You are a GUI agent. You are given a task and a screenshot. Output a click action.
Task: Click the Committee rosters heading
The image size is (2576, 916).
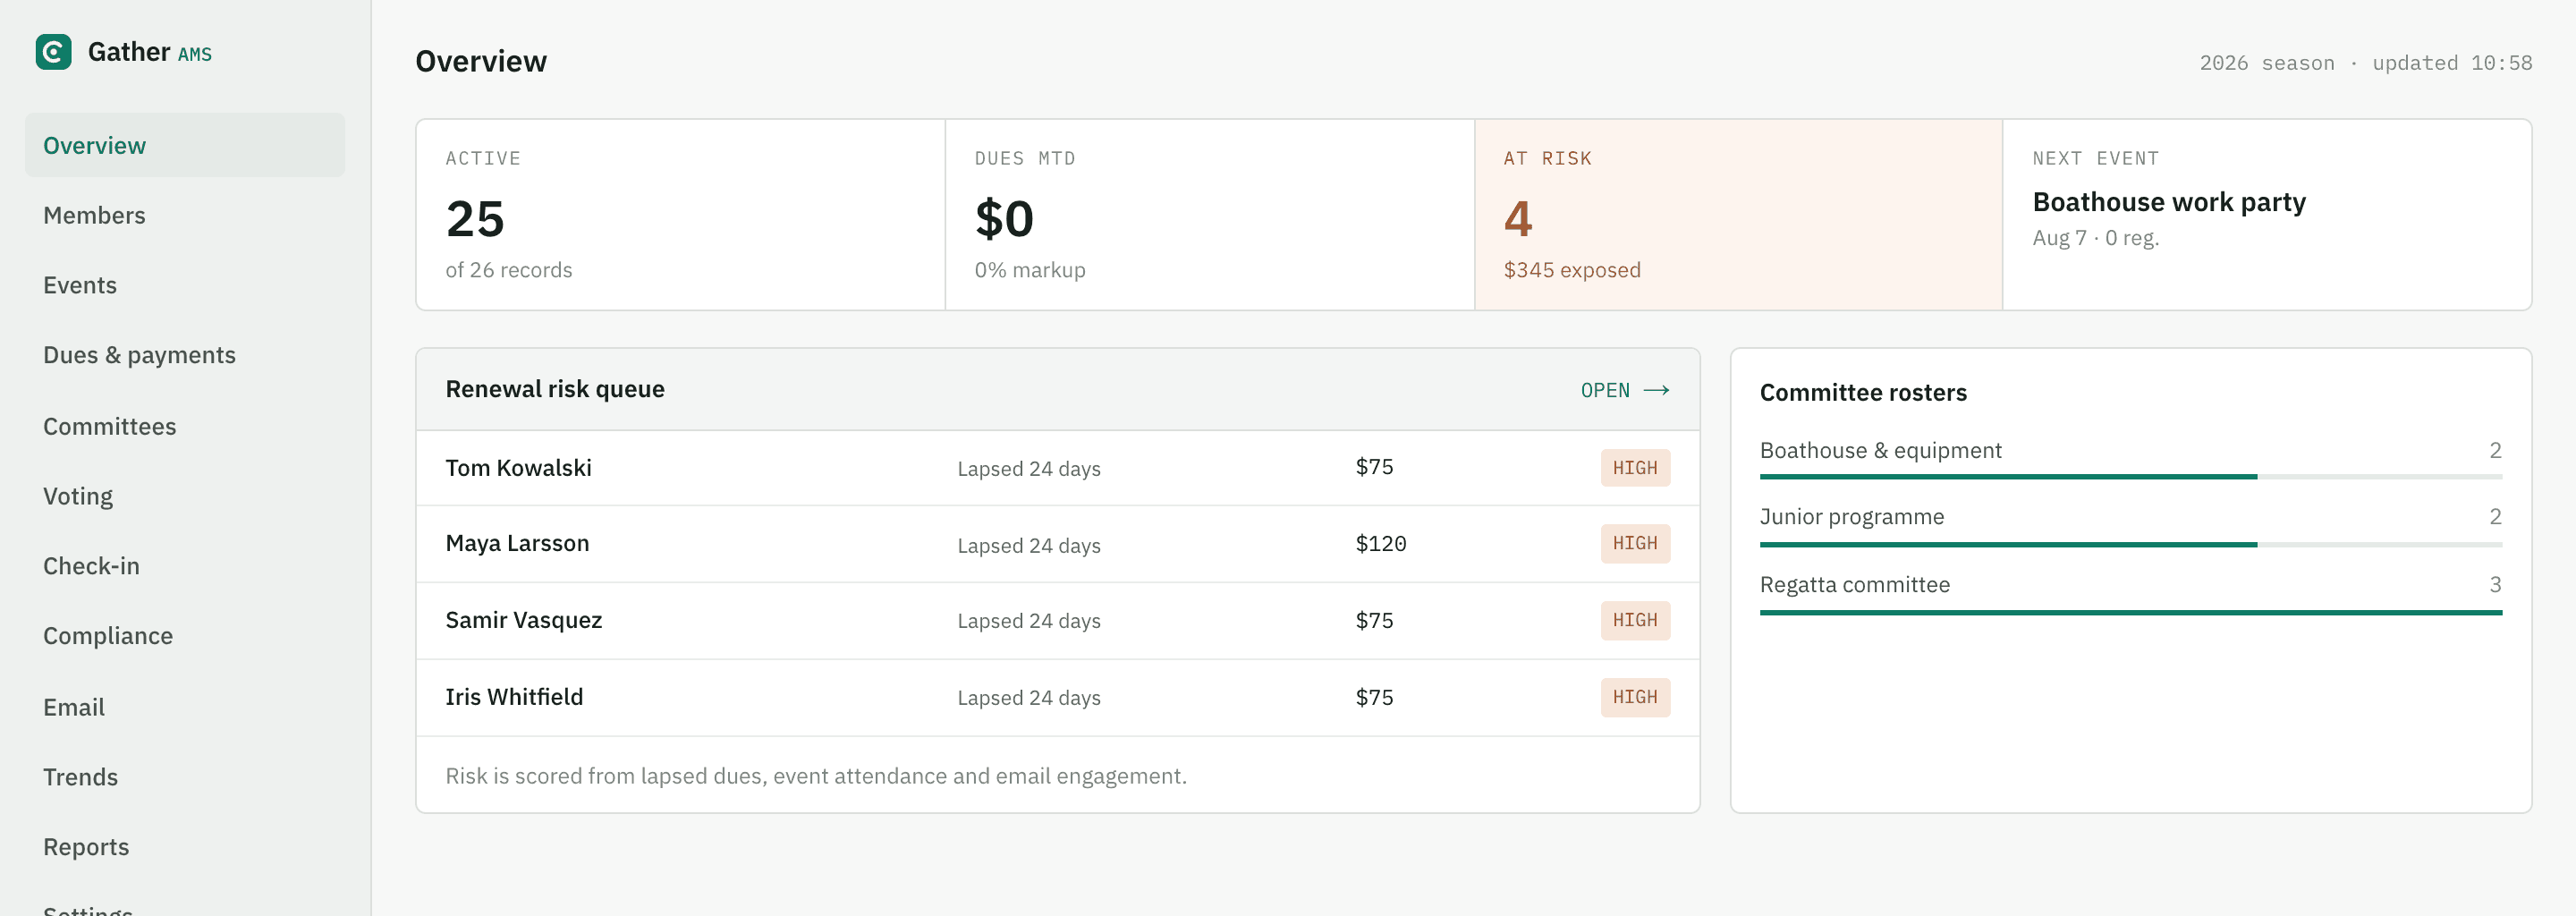(x=1863, y=393)
